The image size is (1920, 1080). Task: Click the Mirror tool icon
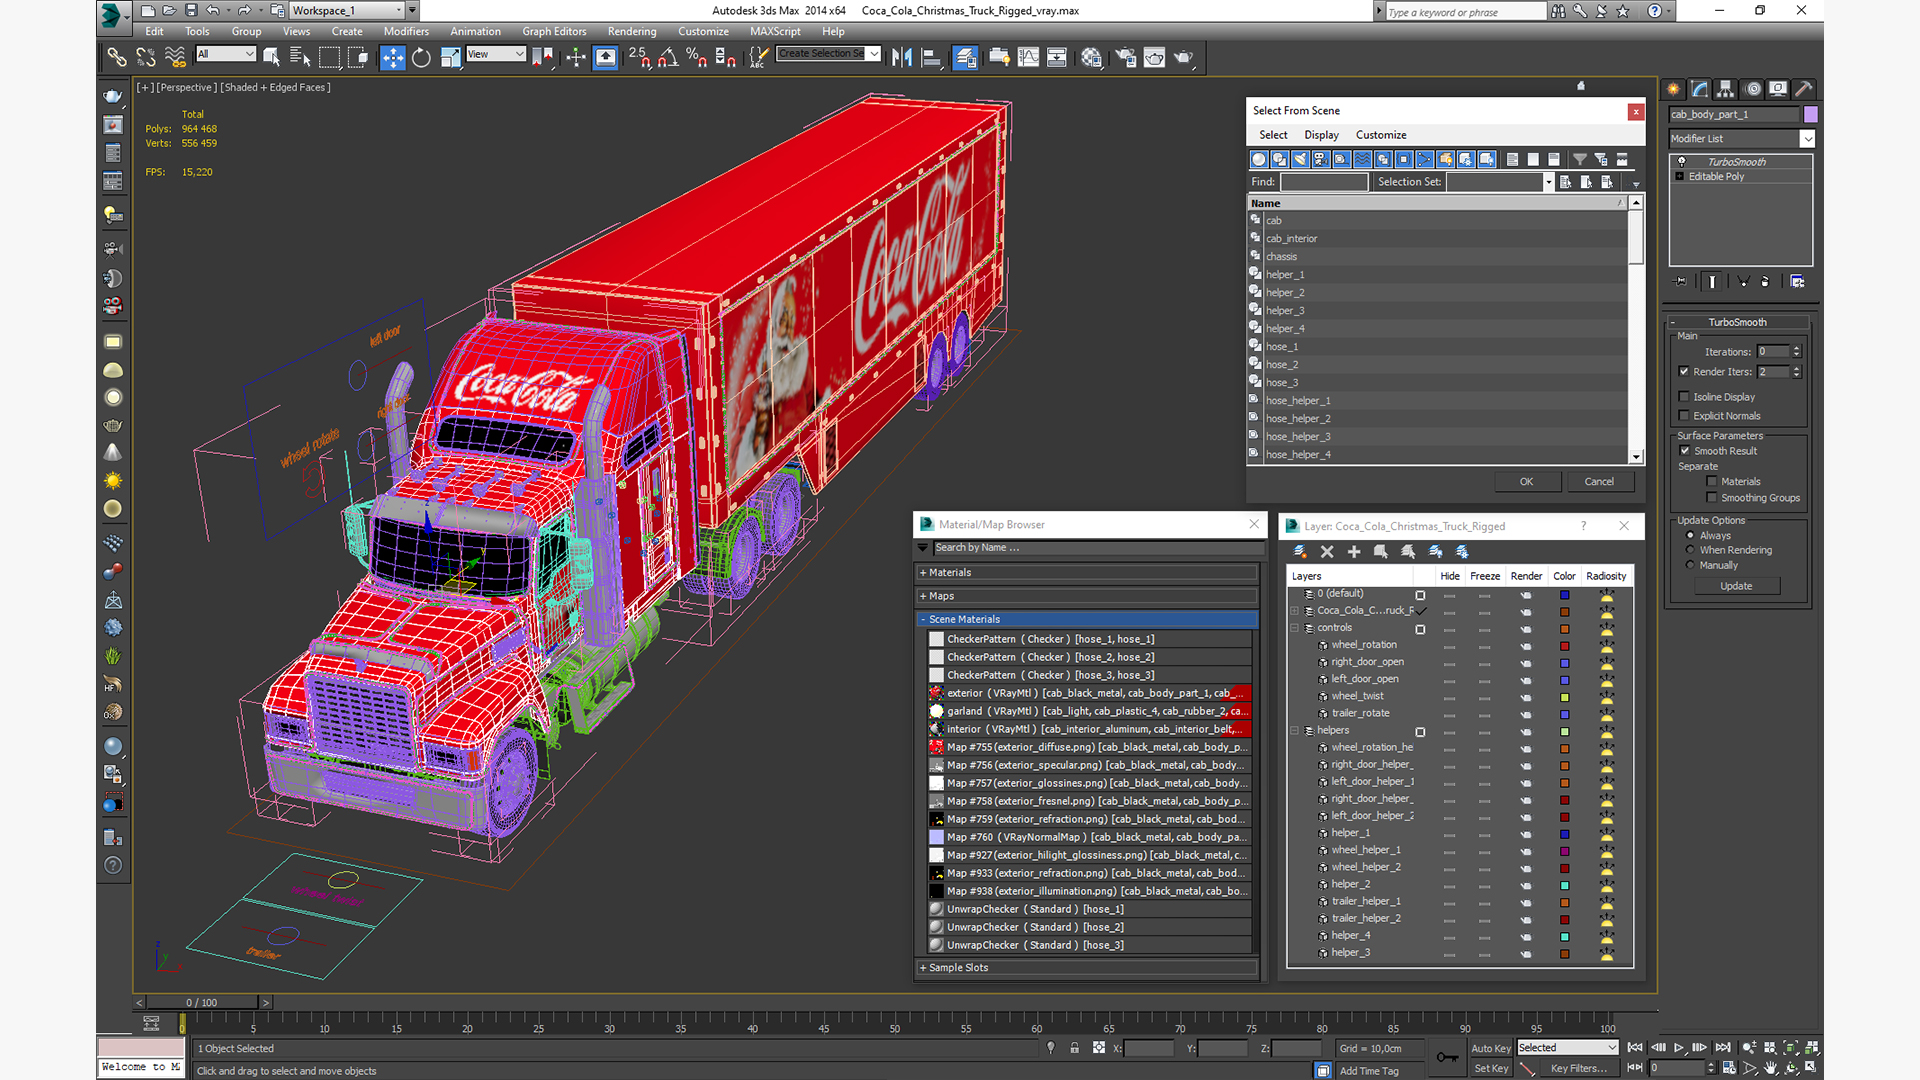click(x=902, y=58)
